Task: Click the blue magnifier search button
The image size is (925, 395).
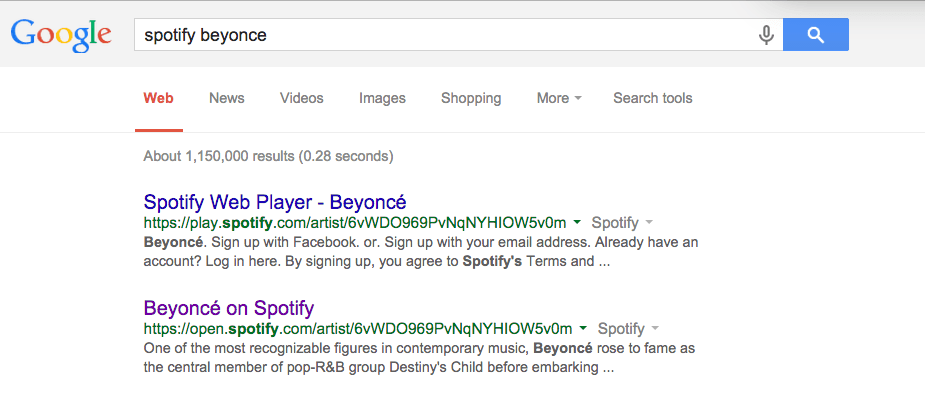Action: tap(816, 35)
